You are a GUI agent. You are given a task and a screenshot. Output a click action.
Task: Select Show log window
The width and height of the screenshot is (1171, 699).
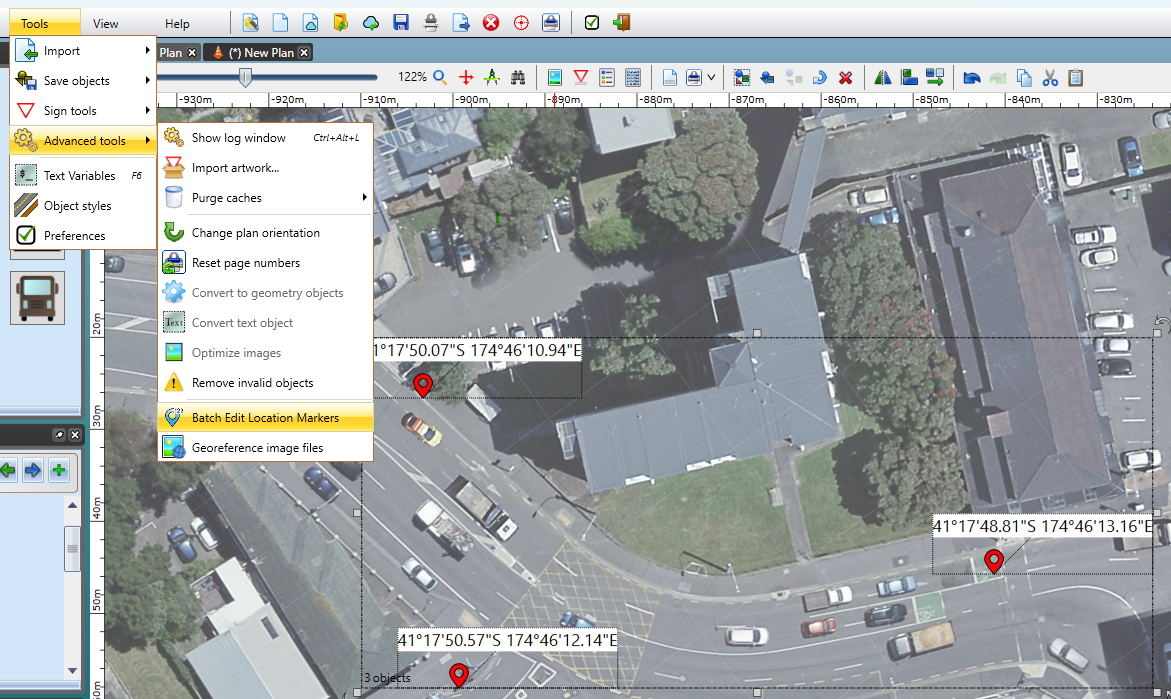(265, 137)
